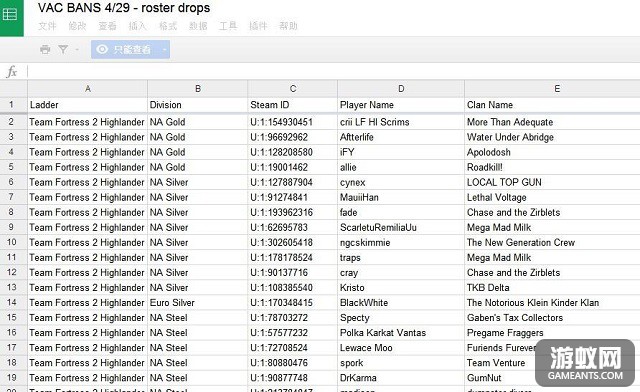Click the view-only eye button
Image resolution: width=640 pixels, height=392 pixels.
pyautogui.click(x=125, y=49)
